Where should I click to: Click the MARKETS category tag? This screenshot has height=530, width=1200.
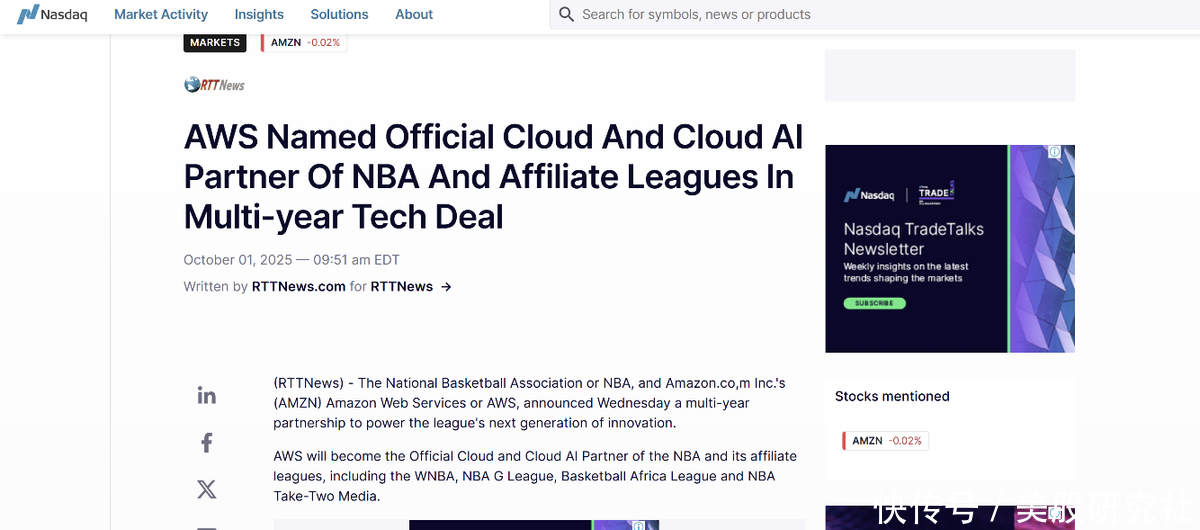pos(215,43)
